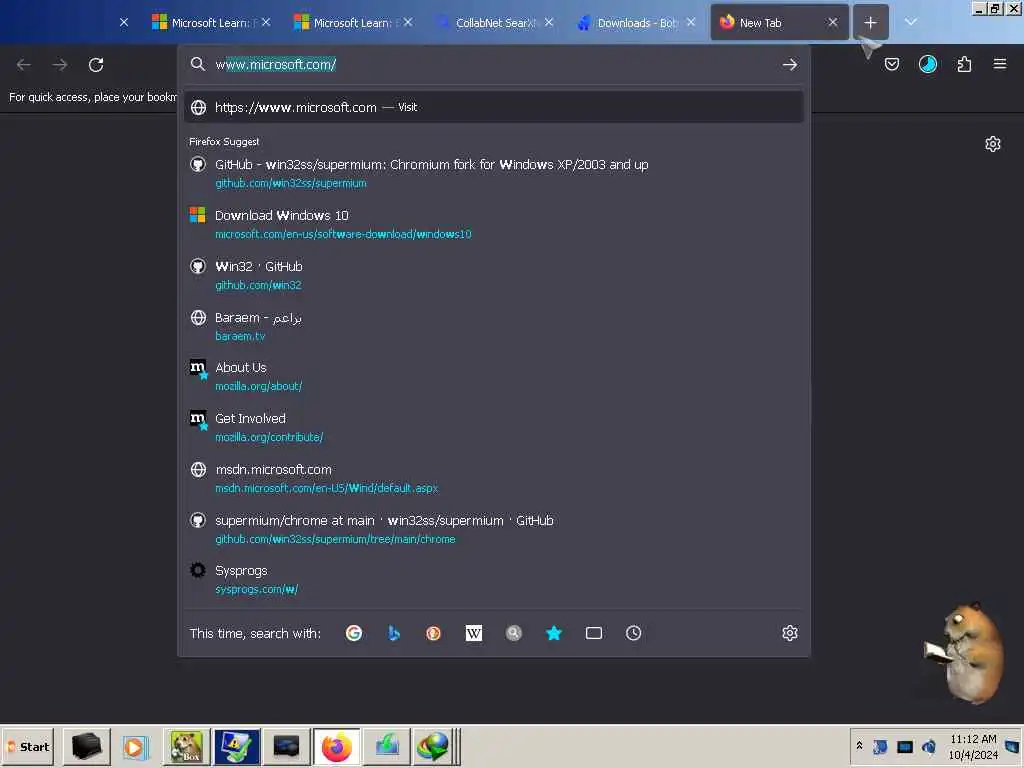Image resolution: width=1024 pixels, height=768 pixels.
Task: Open the hamburger application menu
Action: tap(1000, 64)
